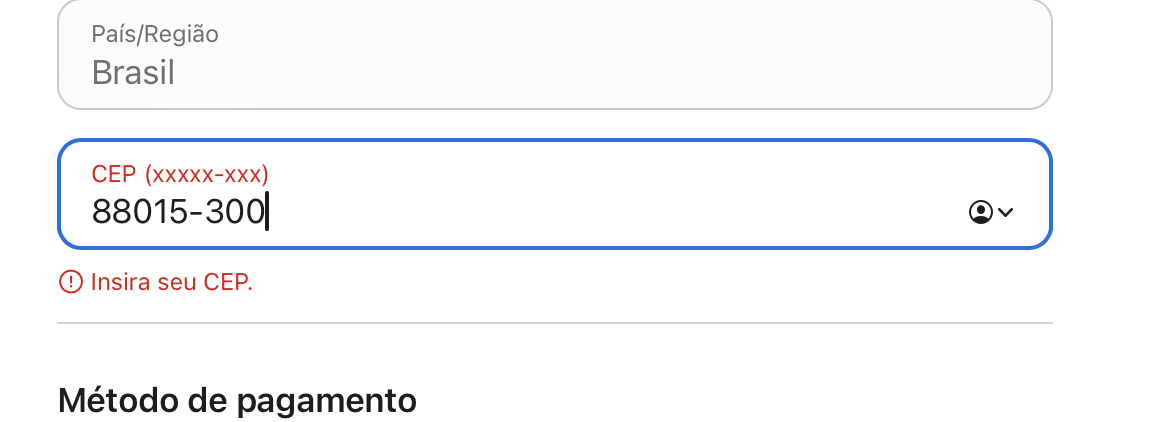Click the horizontal divider above payment section
This screenshot has height=422, width=1150.
click(555, 323)
